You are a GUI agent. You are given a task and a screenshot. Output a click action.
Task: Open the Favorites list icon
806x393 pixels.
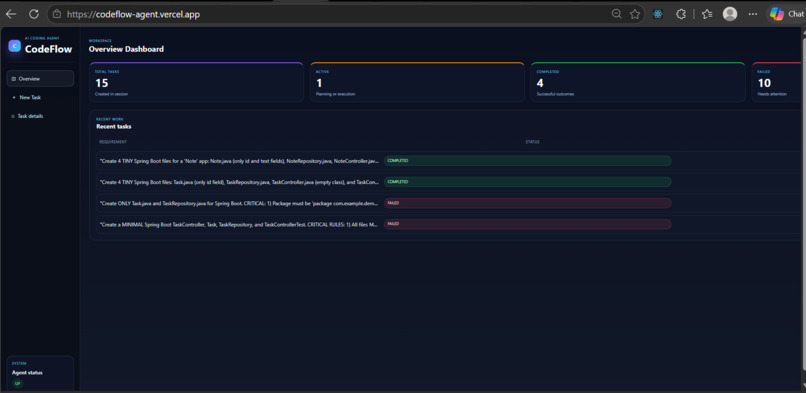click(x=707, y=14)
